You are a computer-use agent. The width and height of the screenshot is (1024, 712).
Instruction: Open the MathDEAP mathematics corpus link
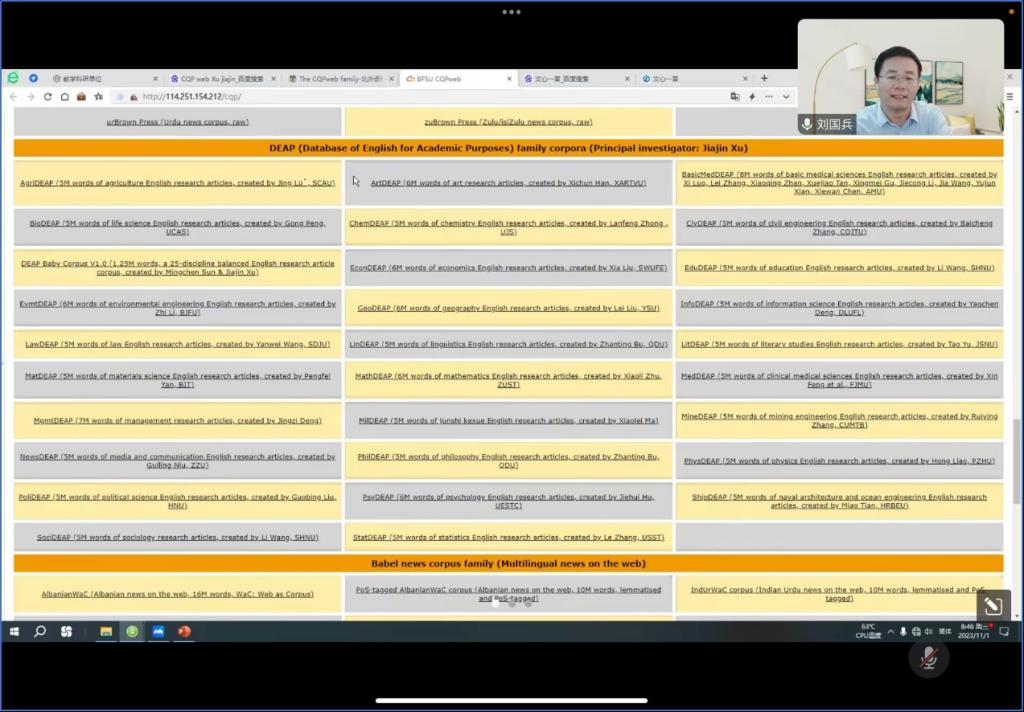coord(508,380)
